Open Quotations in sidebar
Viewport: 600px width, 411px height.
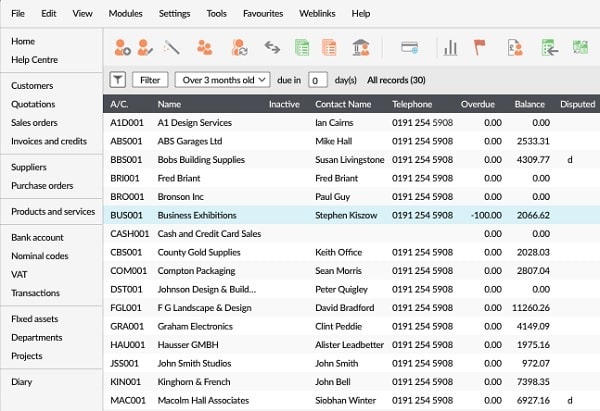(x=33, y=104)
